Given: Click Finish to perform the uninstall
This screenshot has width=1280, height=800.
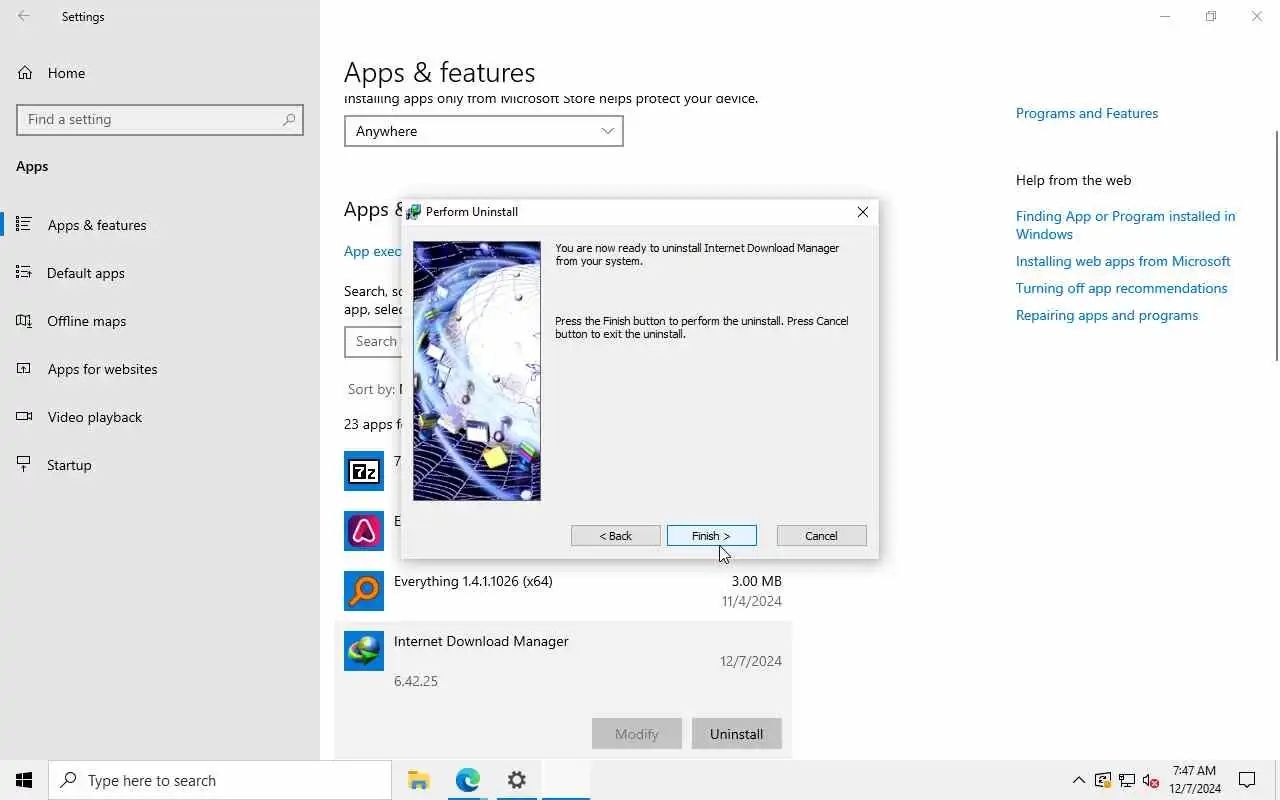Looking at the screenshot, I should 711,536.
